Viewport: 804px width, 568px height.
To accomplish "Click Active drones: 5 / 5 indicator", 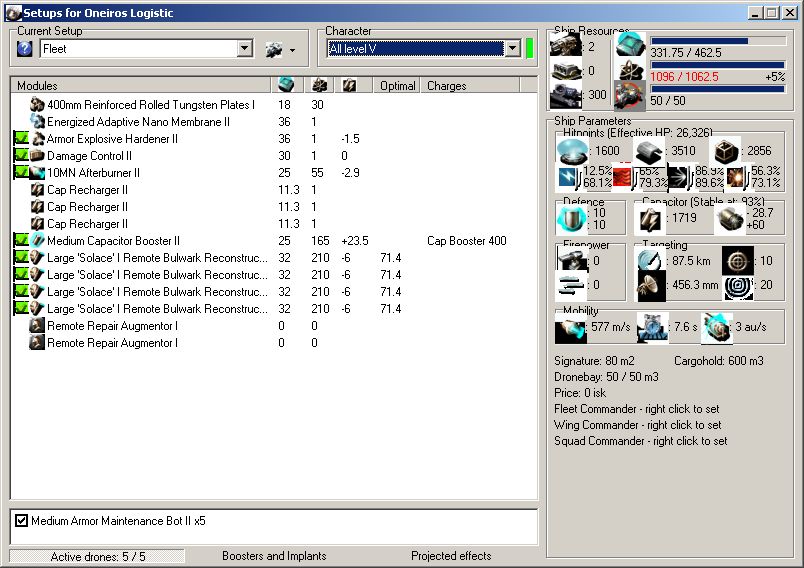I will 97,556.
